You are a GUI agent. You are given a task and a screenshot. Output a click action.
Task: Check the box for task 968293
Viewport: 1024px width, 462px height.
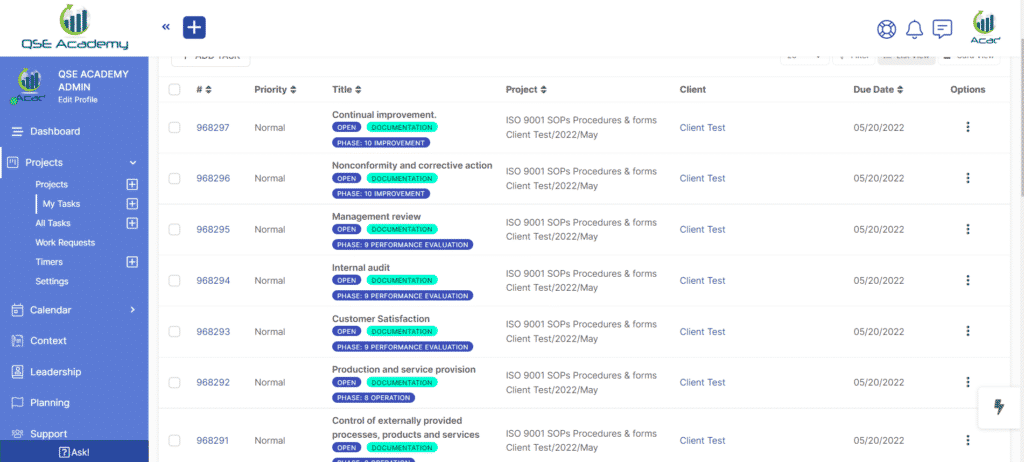pos(174,331)
